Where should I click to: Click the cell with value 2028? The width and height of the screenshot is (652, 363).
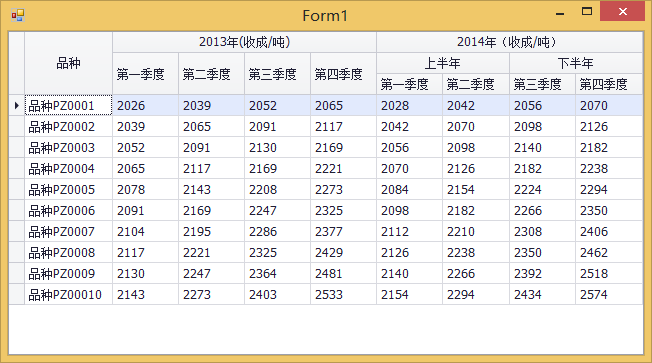409,106
